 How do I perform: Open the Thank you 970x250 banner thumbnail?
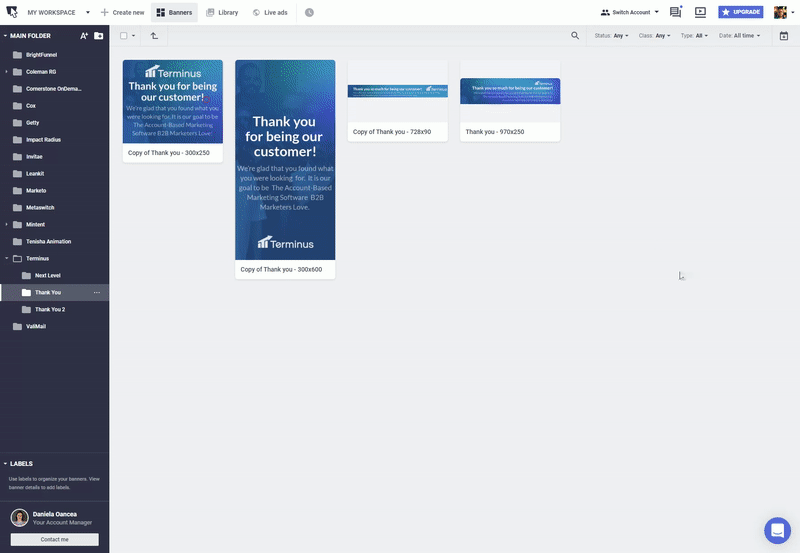pyautogui.click(x=510, y=91)
